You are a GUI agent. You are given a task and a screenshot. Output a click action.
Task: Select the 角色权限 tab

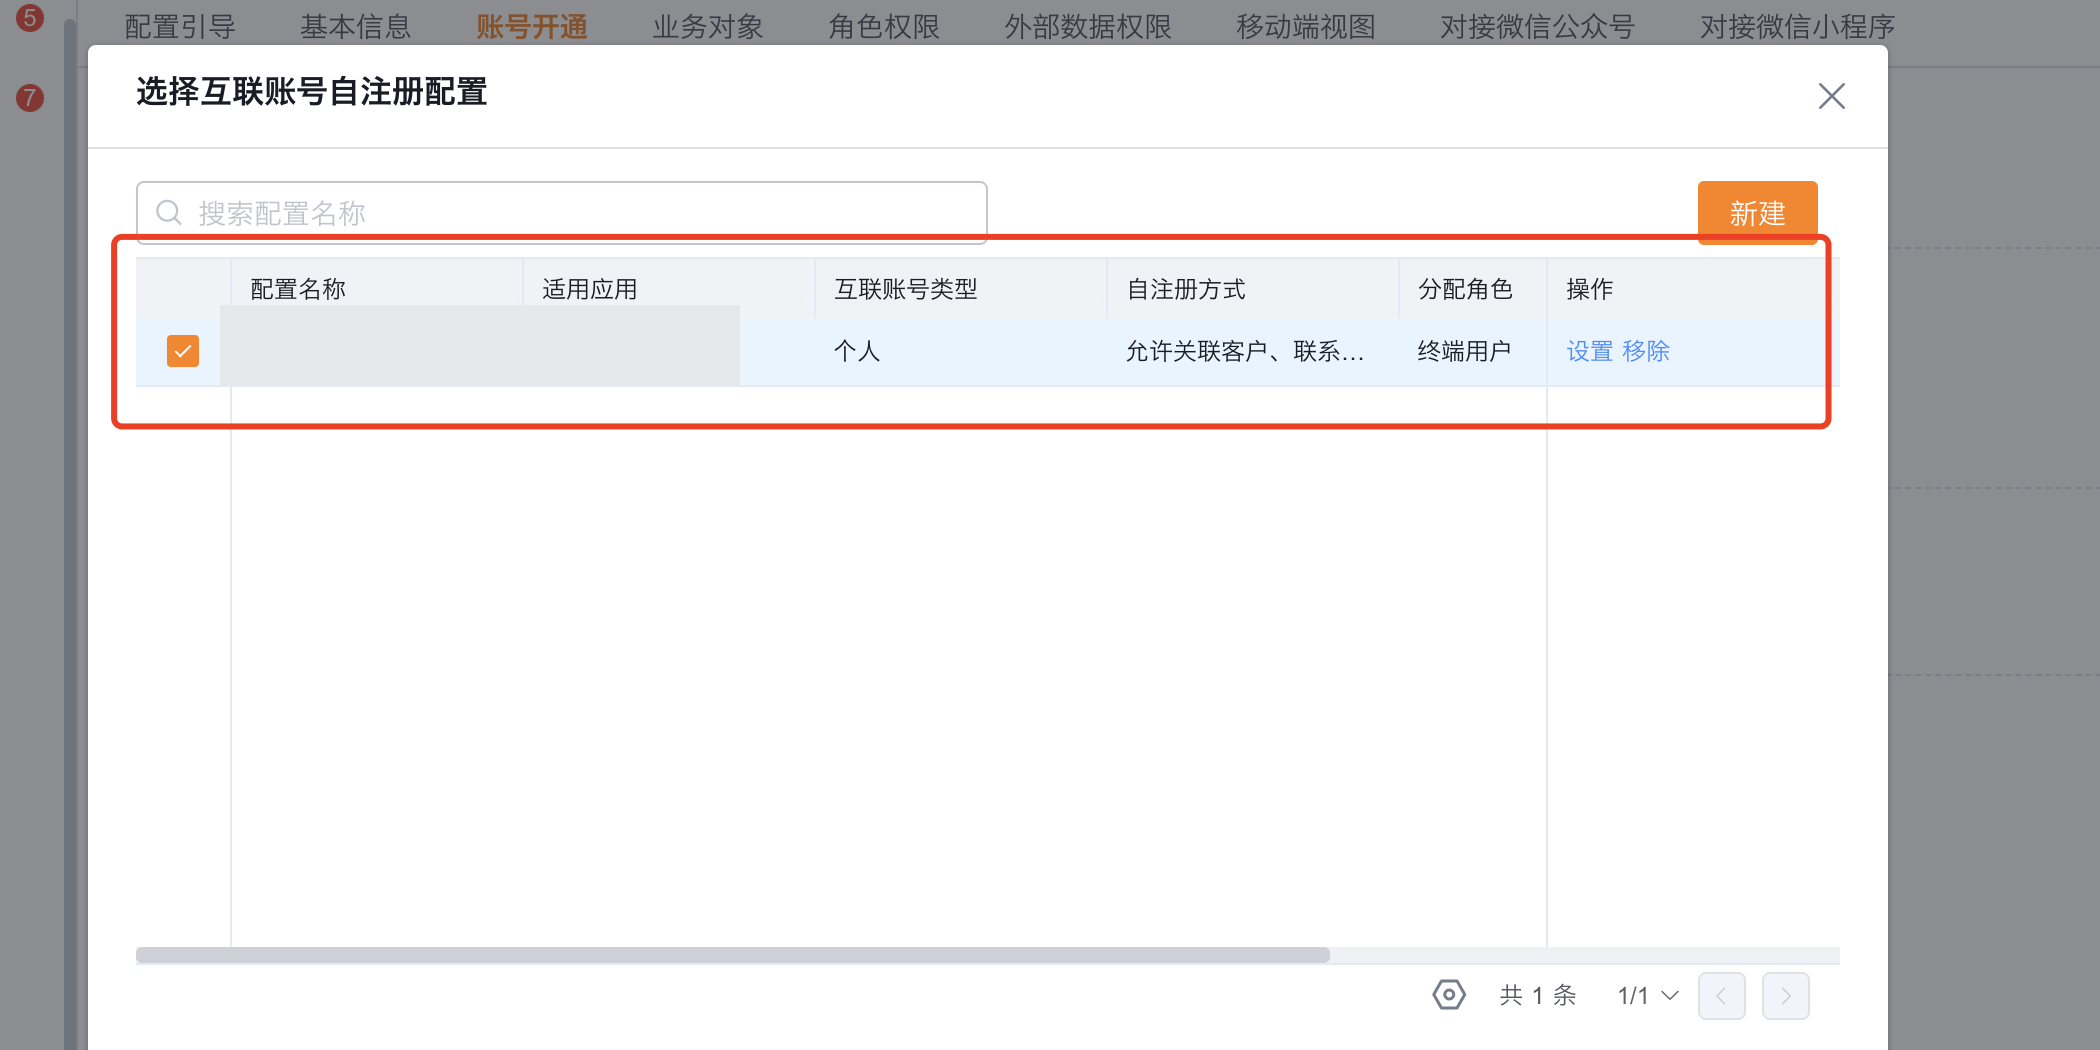pyautogui.click(x=884, y=27)
